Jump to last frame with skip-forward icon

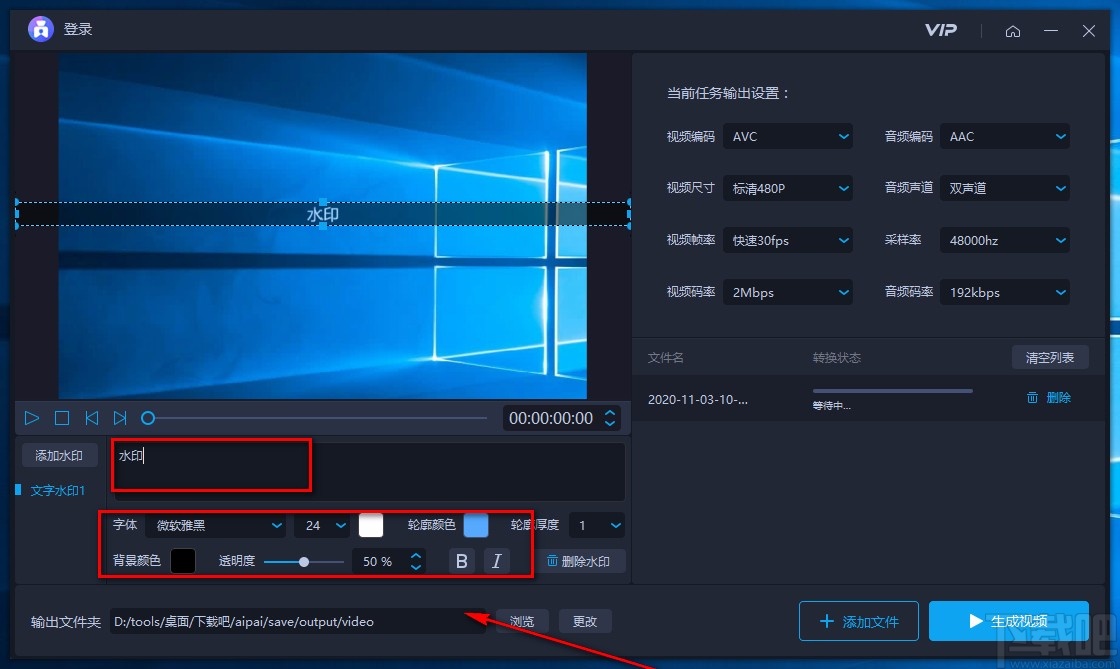tap(120, 418)
